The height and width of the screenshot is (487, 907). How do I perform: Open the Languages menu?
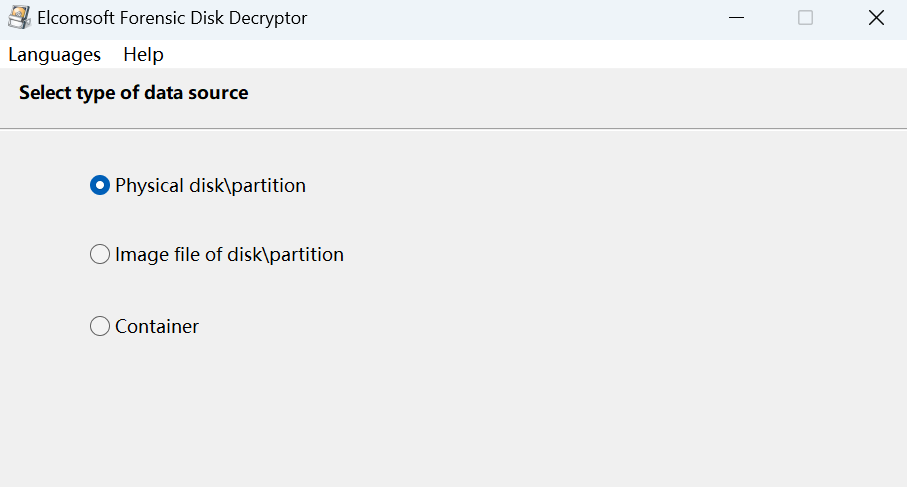(x=54, y=54)
